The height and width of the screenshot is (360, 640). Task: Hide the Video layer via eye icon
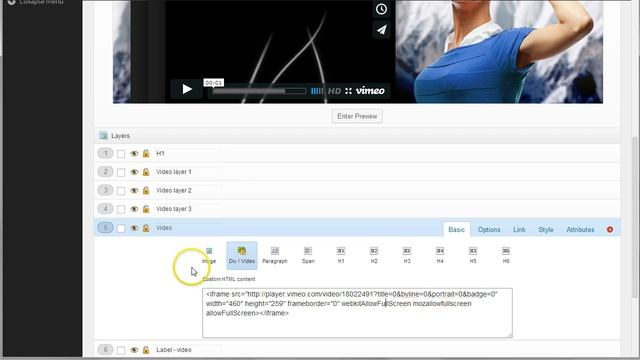point(134,228)
